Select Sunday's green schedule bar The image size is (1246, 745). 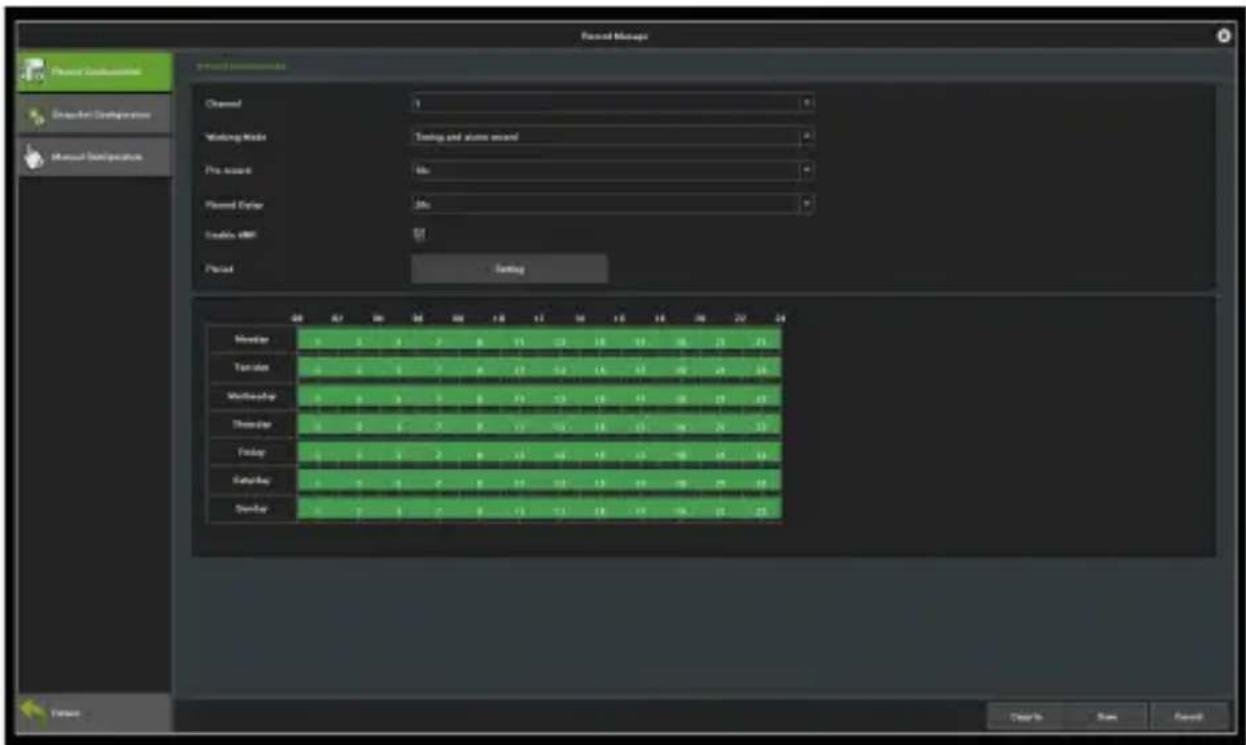[x=539, y=508]
